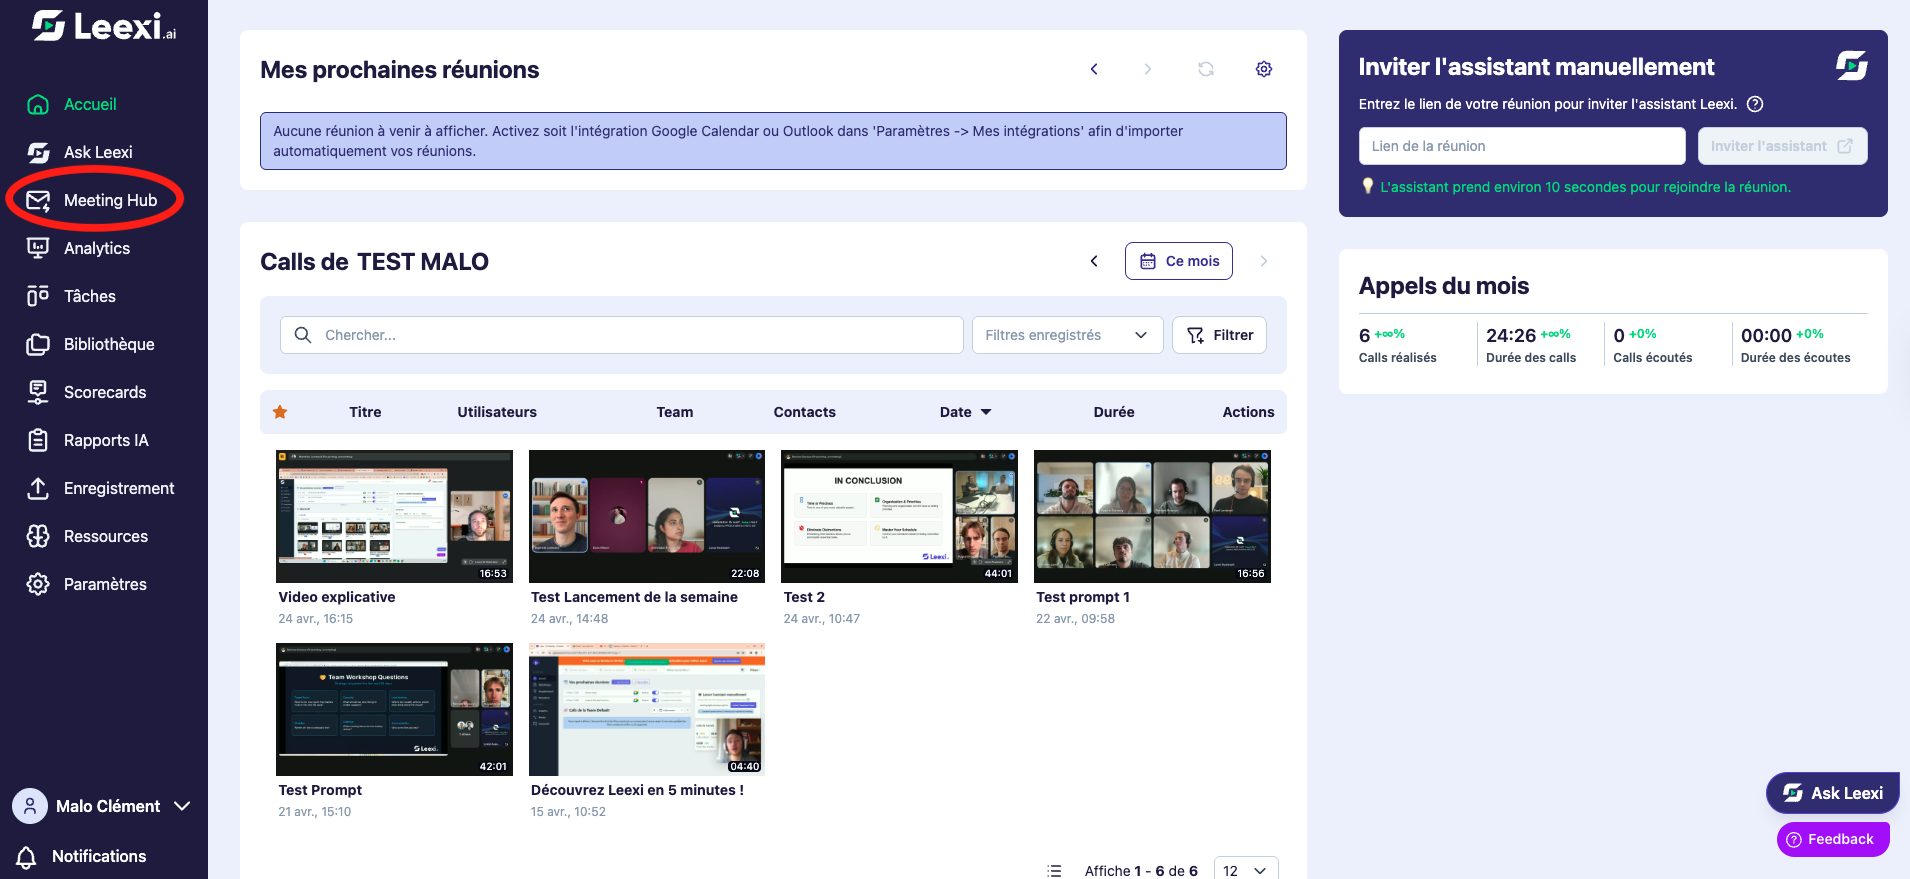
Task: Refresh upcoming meetings list
Action: tap(1206, 69)
